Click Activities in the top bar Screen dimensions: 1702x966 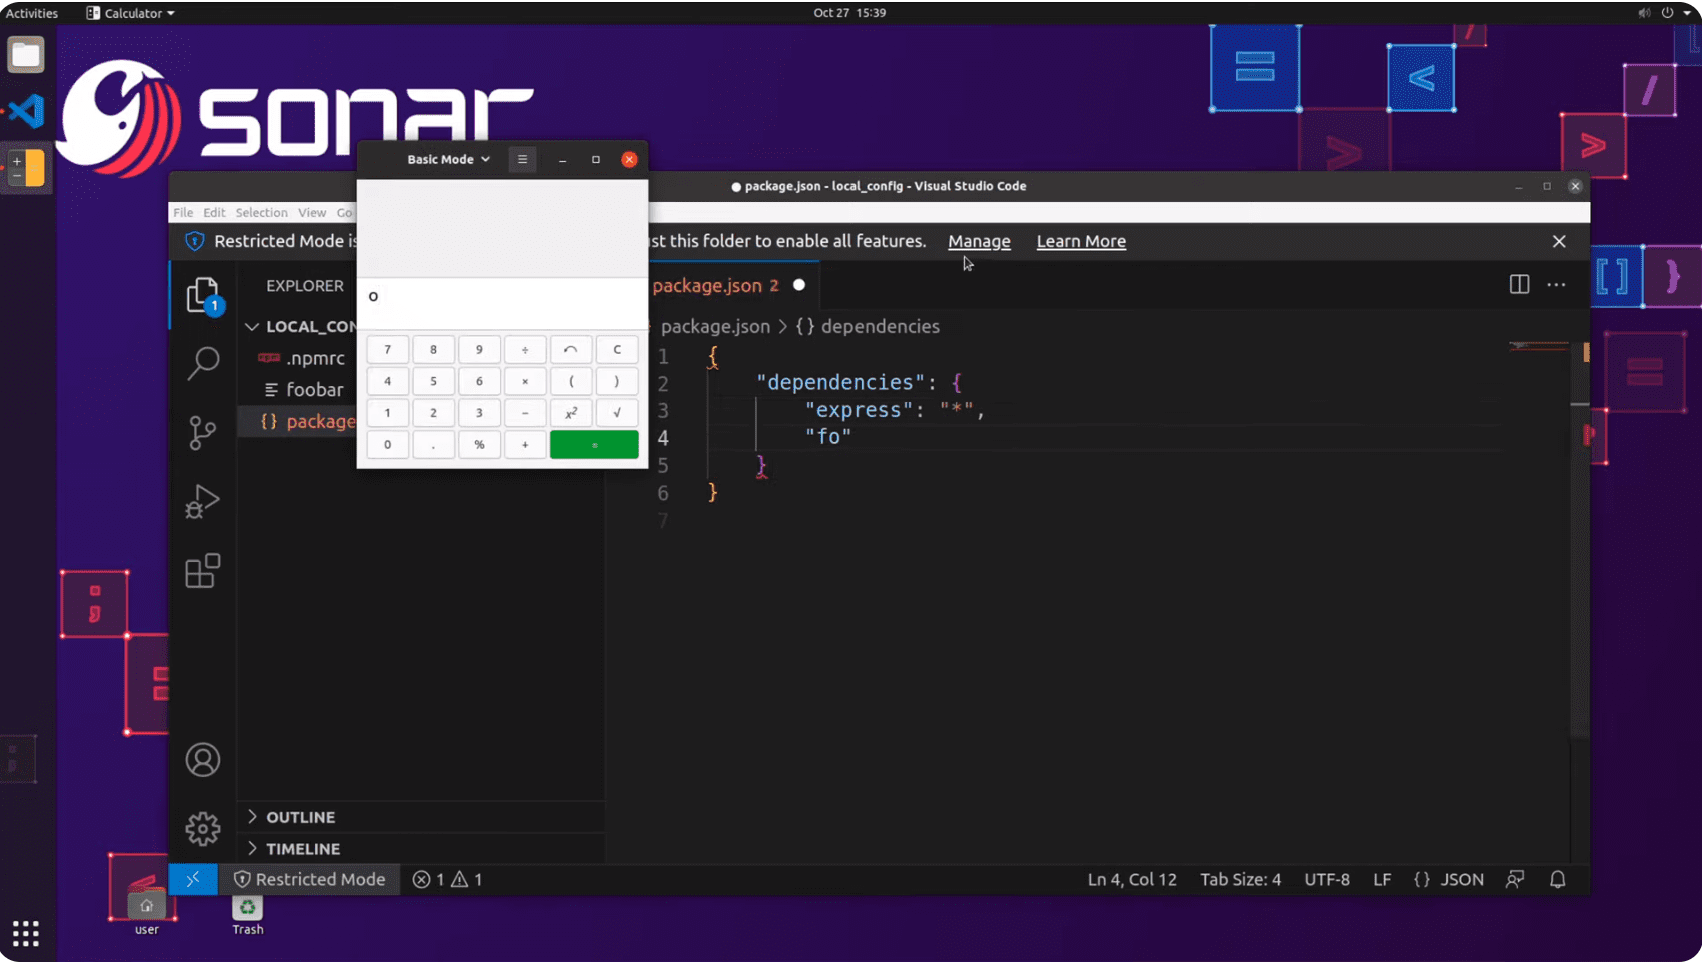coord(32,13)
